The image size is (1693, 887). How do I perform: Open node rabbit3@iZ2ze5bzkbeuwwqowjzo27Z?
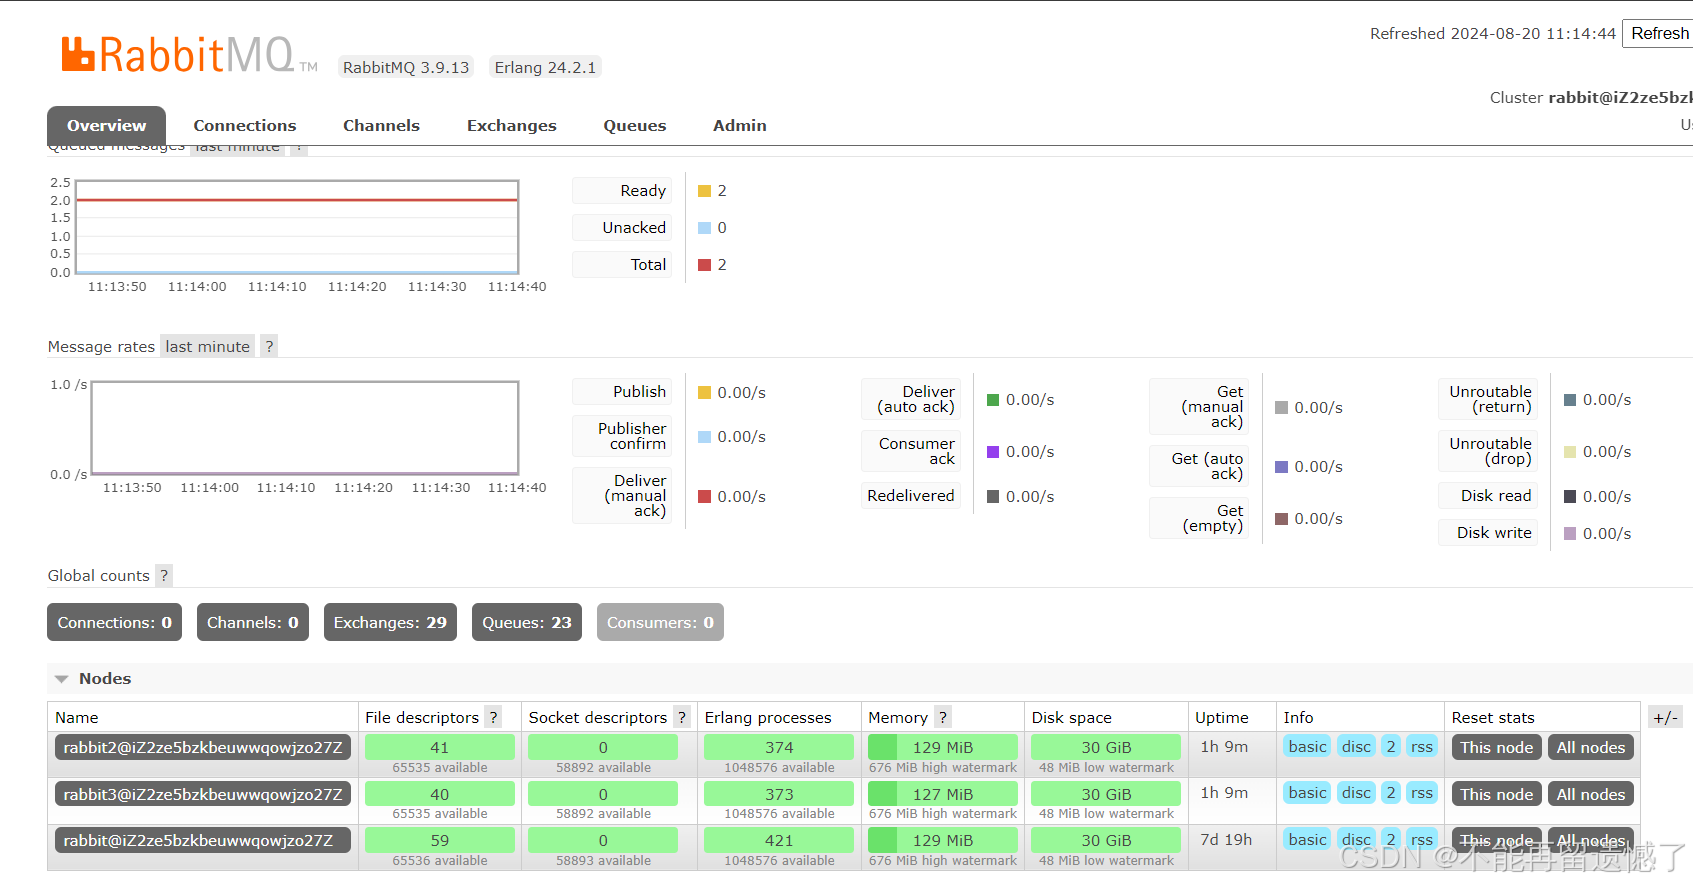coord(203,794)
